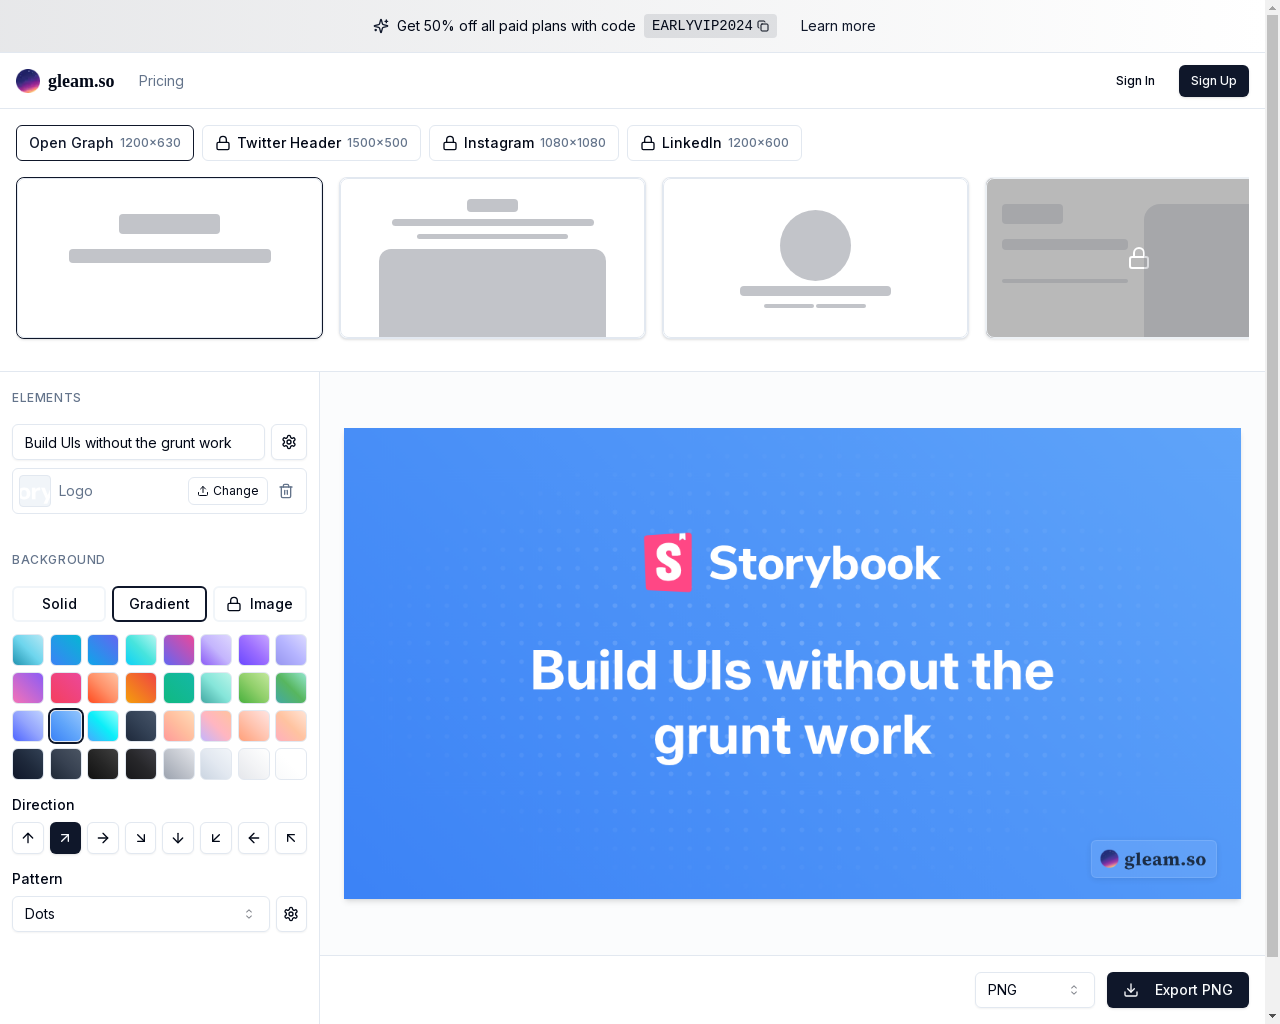Click the Sign Up button
The image size is (1280, 1024).
[x=1214, y=81]
